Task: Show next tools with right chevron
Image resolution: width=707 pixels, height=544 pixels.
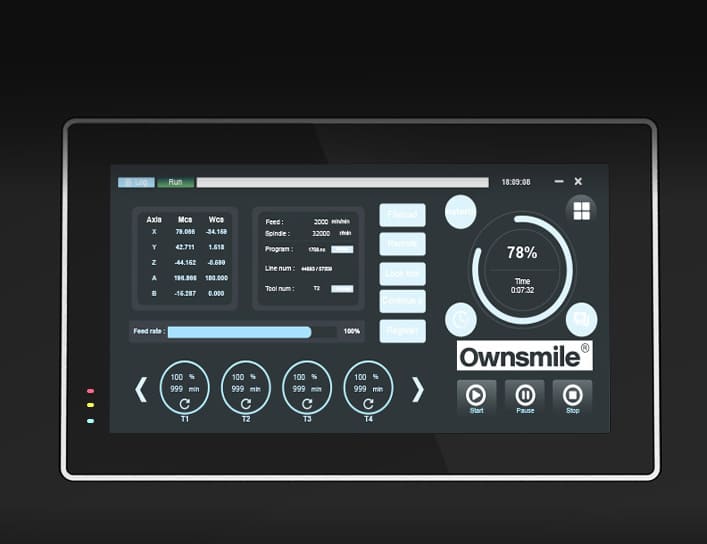Action: coord(418,389)
